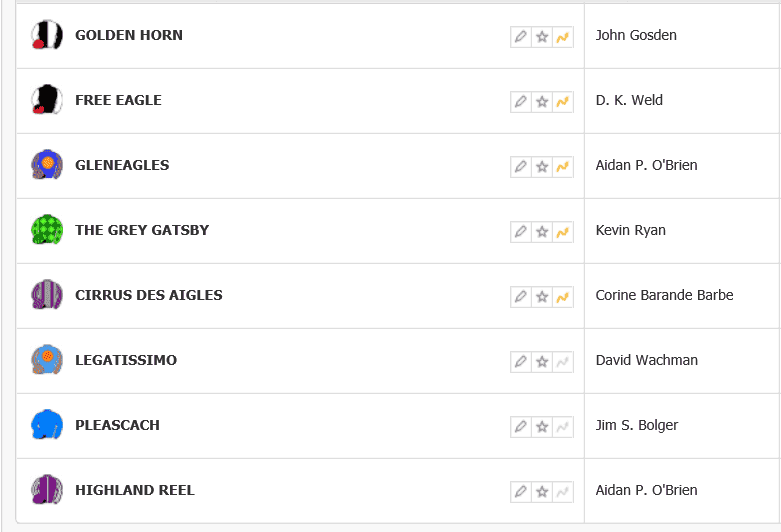Select the Highland Reel horse name

135,490
